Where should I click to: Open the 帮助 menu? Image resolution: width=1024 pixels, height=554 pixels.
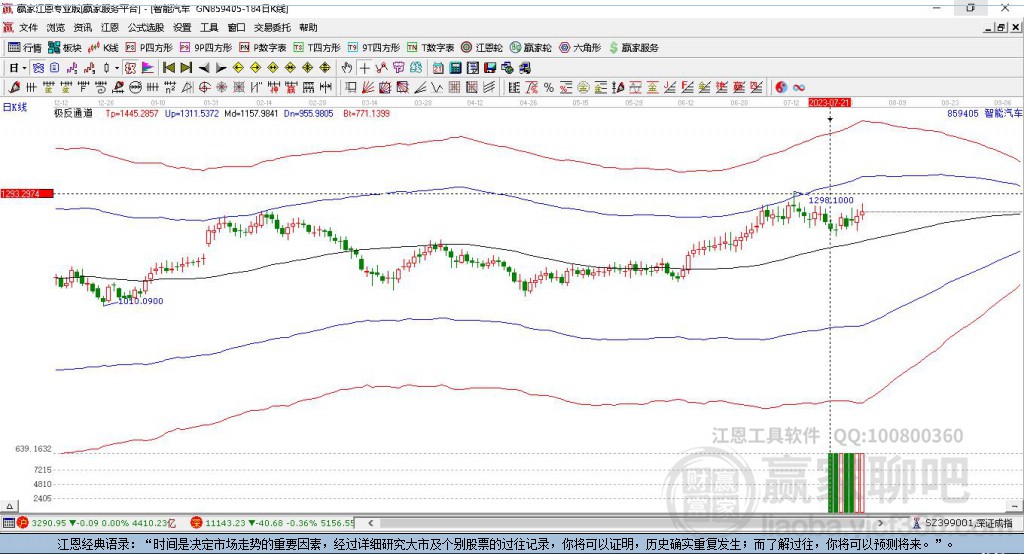(308, 27)
